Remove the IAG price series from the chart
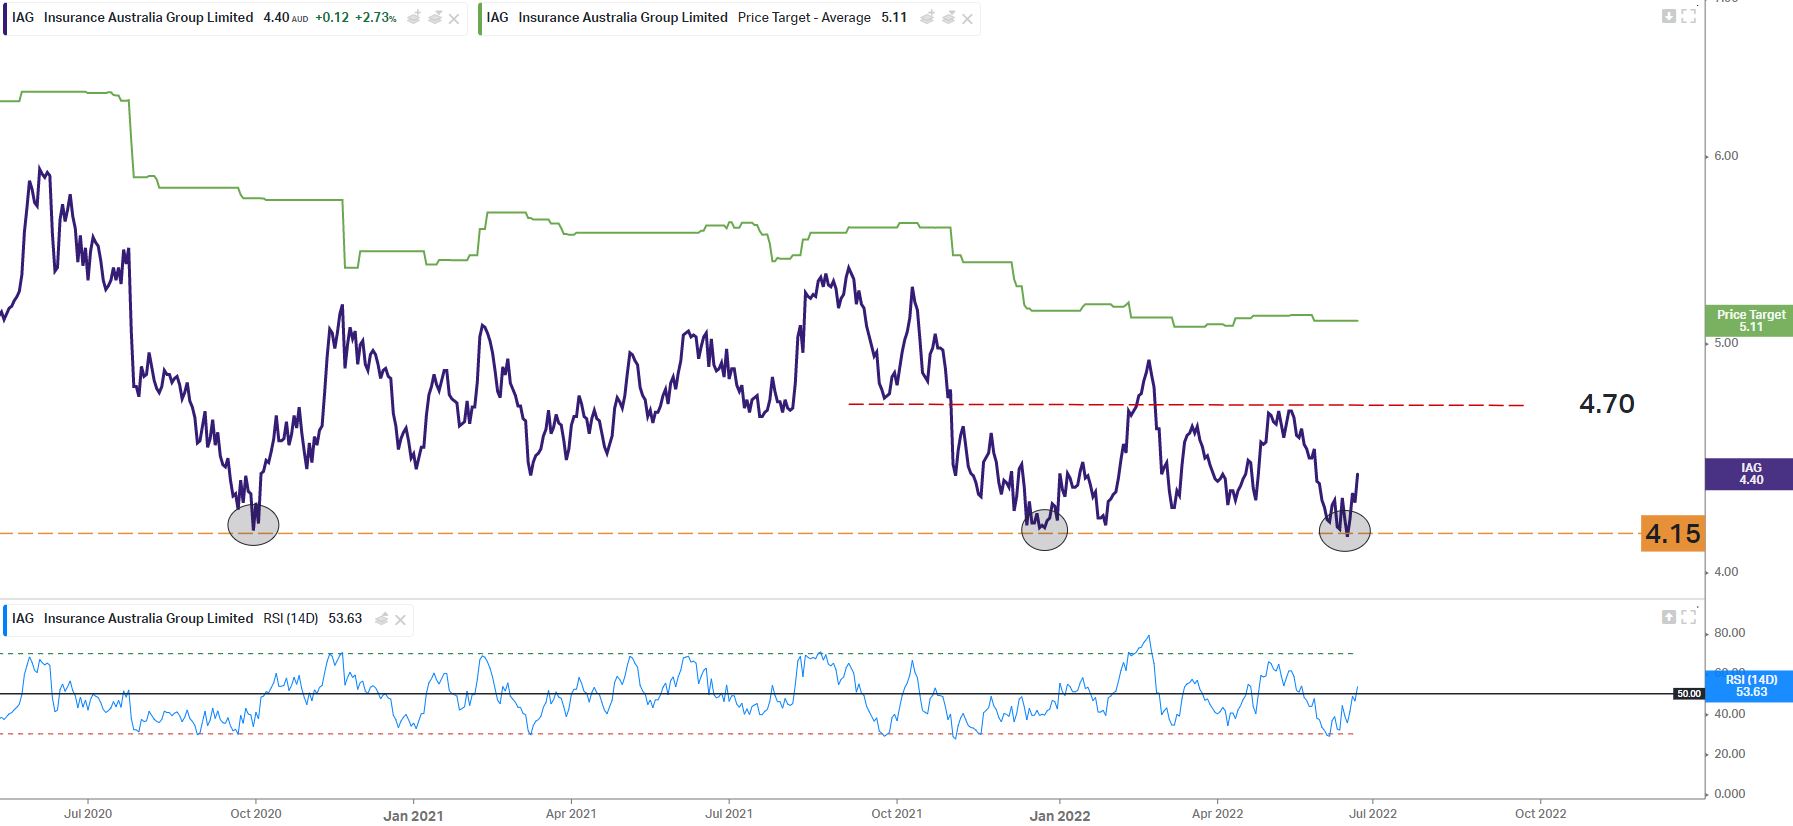Viewport: 1793px width, 826px height. click(454, 19)
